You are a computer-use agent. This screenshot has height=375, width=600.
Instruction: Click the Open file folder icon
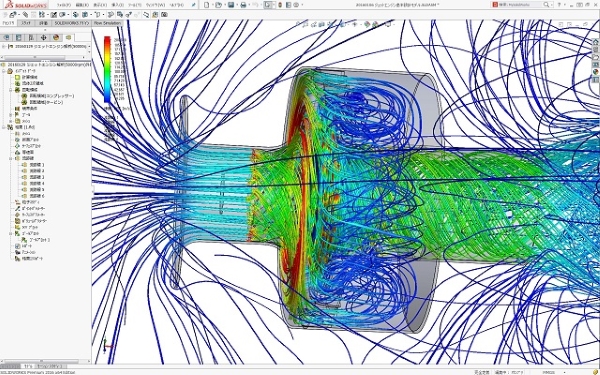(x=218, y=5)
